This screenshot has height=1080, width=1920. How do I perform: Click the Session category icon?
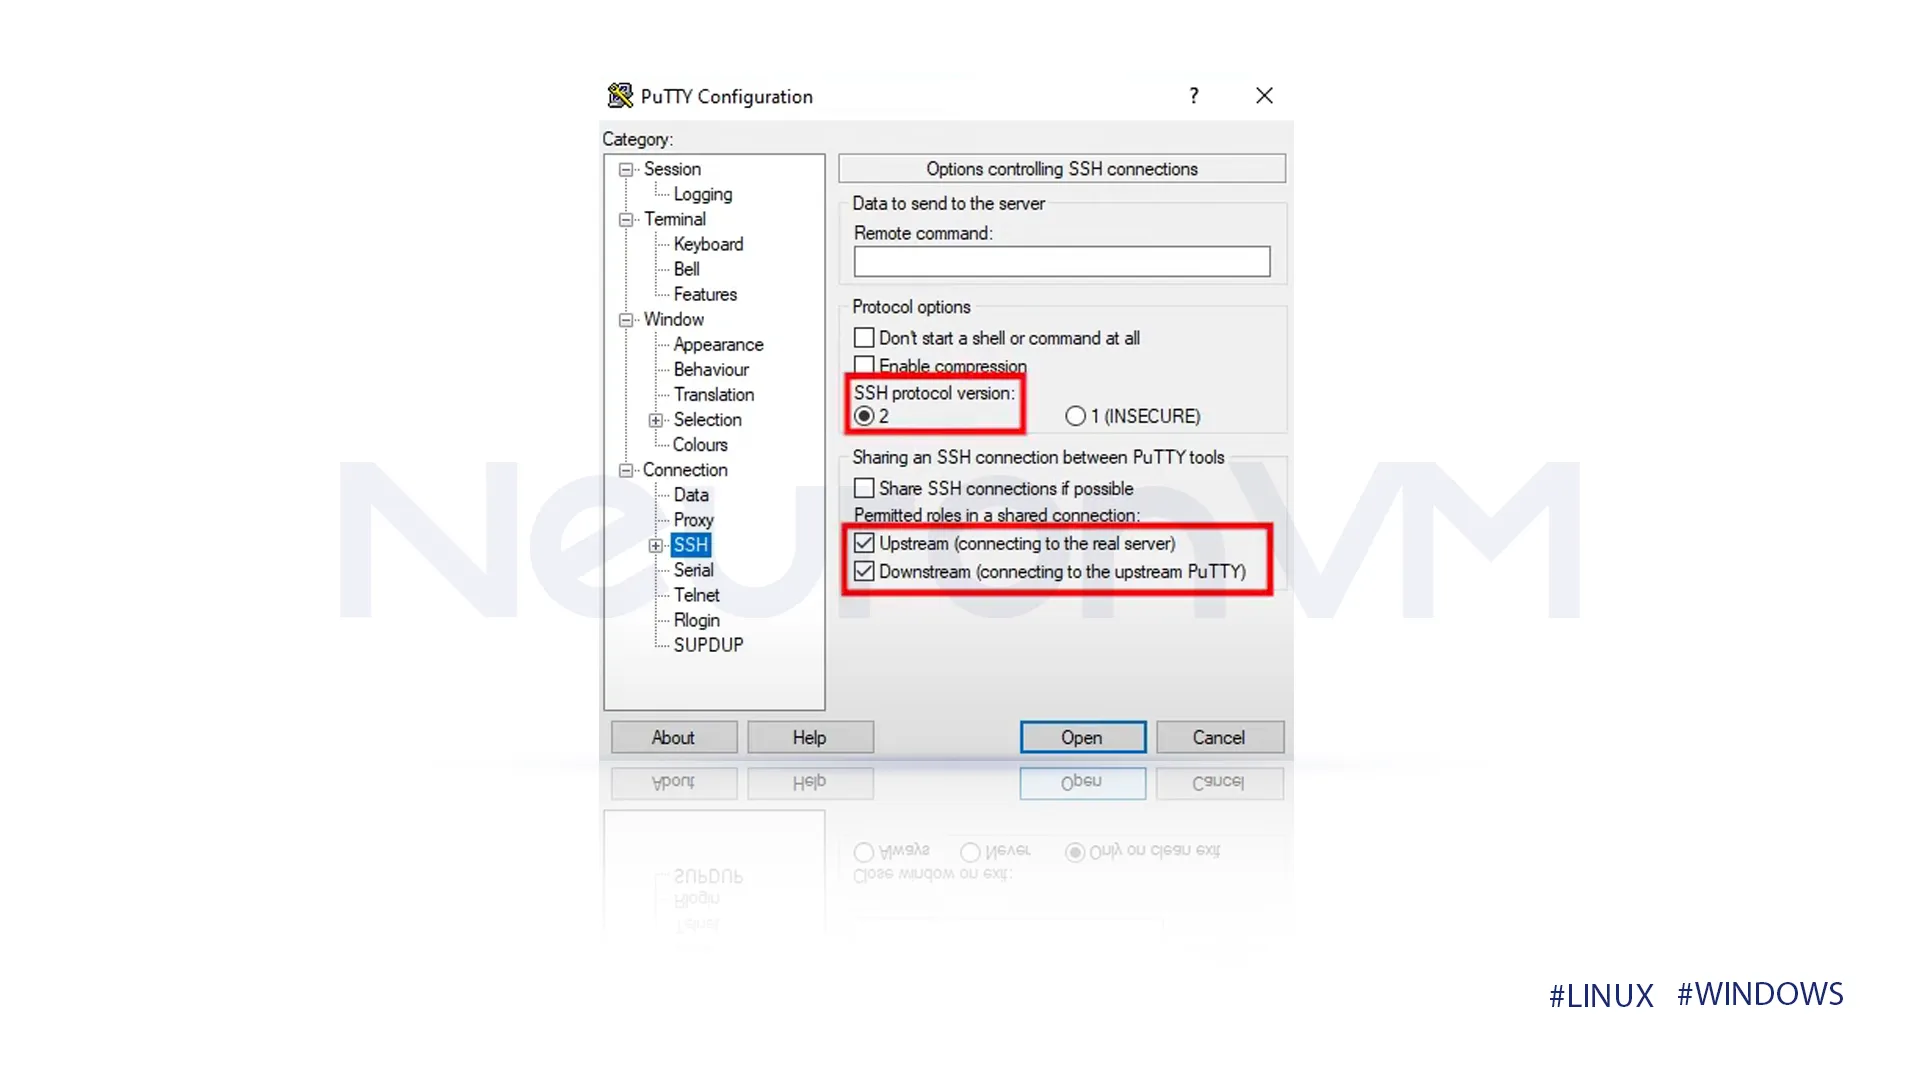tap(626, 167)
